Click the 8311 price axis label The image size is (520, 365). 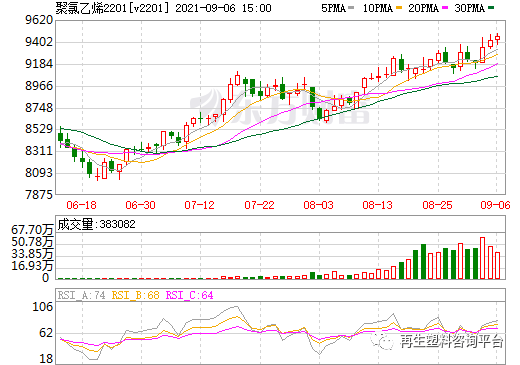click(39, 151)
